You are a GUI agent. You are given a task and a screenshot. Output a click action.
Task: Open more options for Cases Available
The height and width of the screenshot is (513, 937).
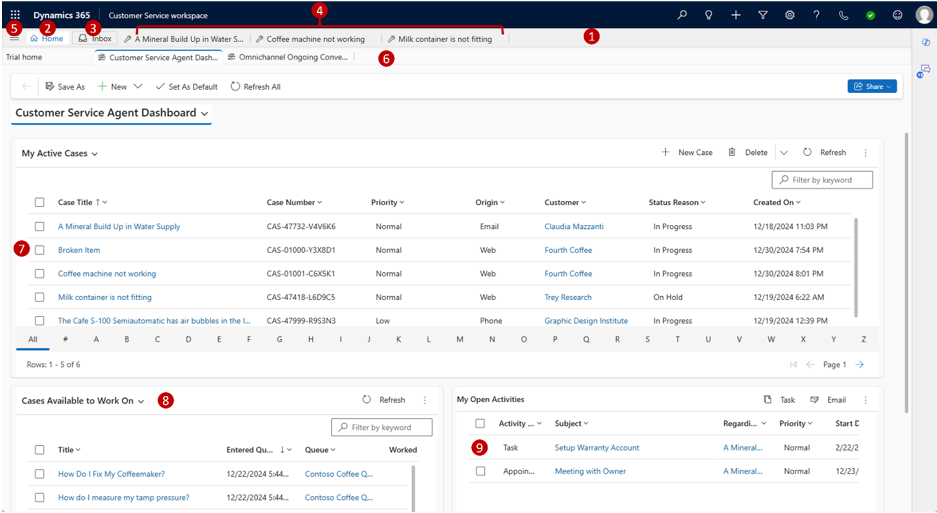[425, 400]
